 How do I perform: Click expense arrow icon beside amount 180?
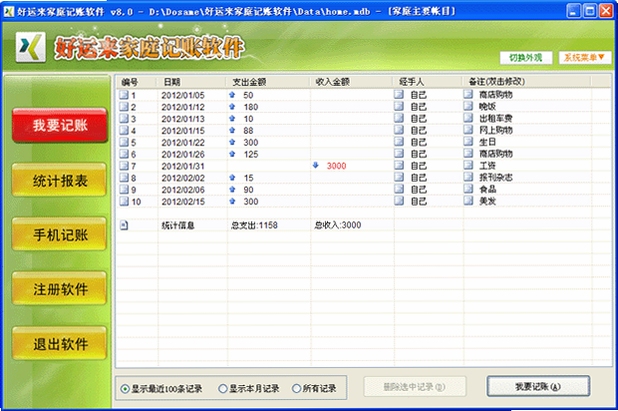[x=232, y=107]
